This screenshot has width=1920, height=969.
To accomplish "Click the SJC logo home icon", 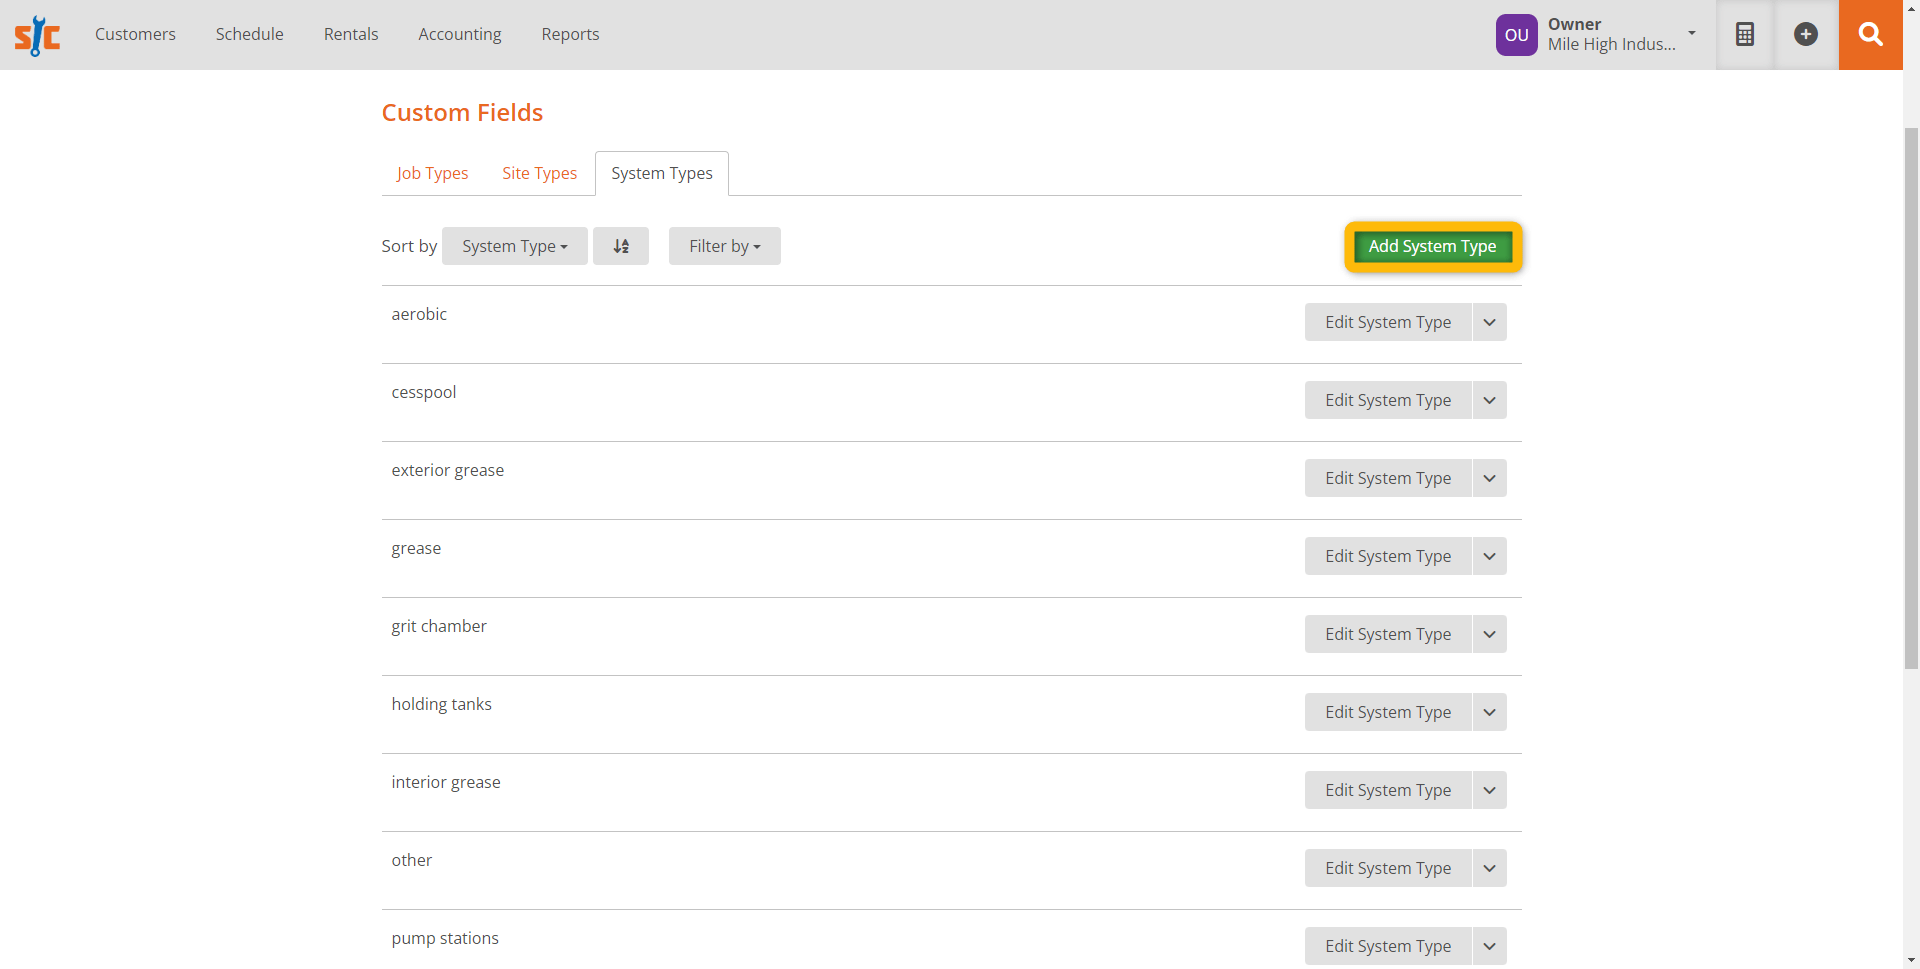I will 37,35.
